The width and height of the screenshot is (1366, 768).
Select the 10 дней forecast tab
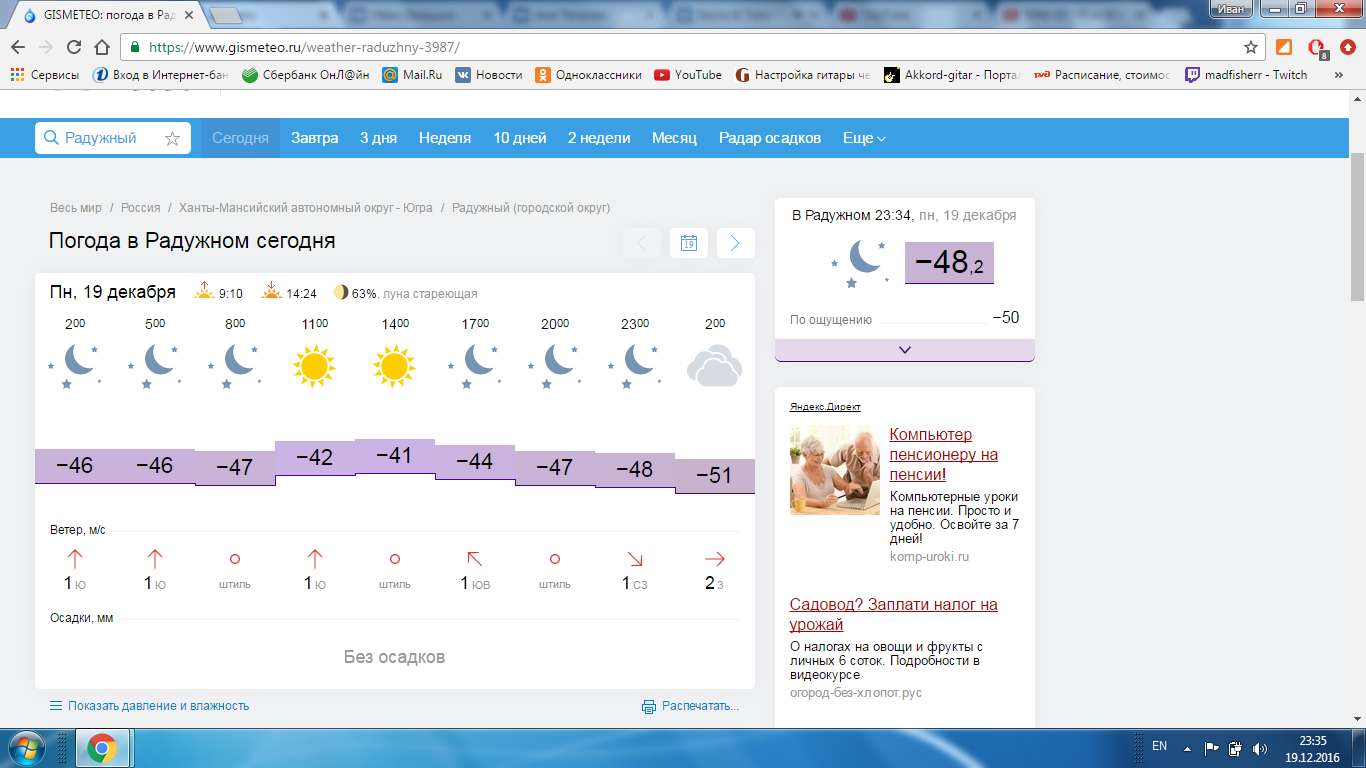point(519,138)
